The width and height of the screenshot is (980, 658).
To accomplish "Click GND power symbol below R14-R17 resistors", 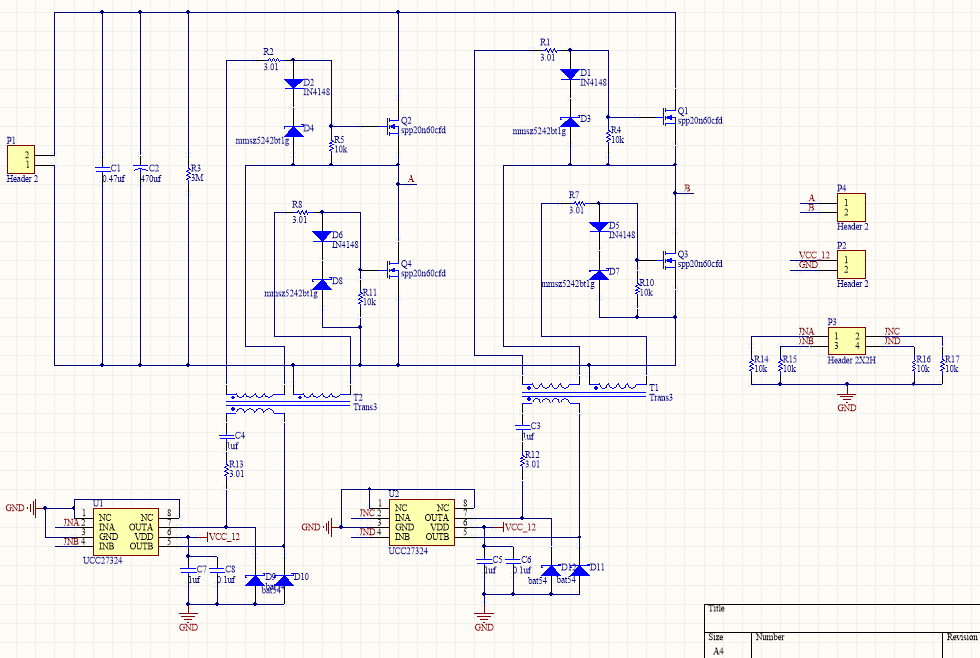I will click(x=847, y=400).
